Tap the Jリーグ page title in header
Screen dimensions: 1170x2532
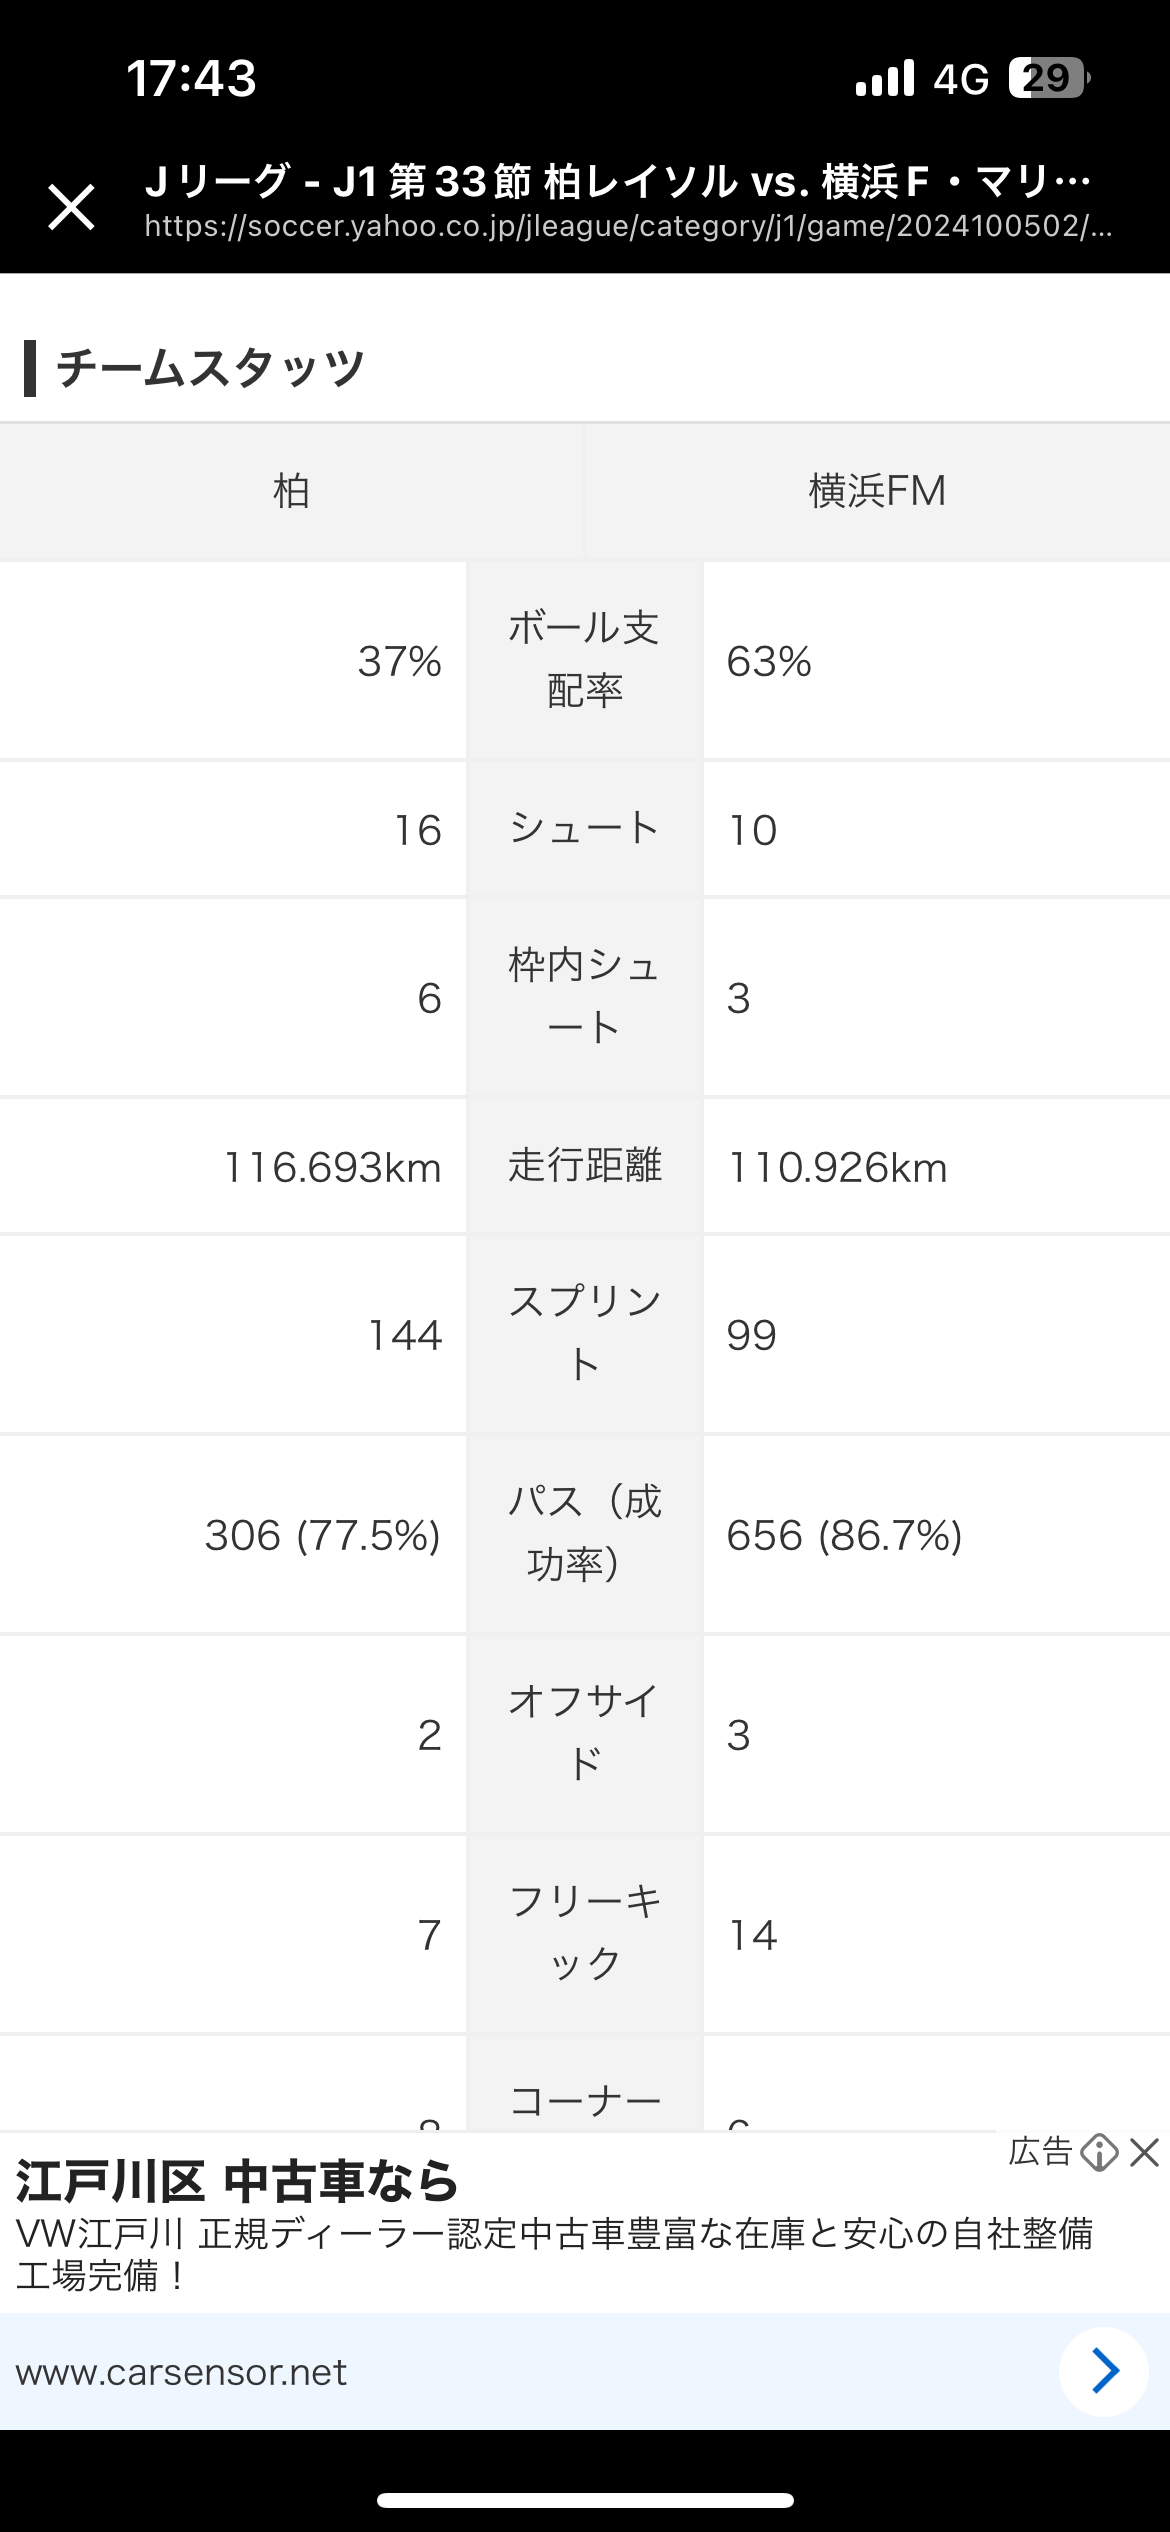coord(618,182)
